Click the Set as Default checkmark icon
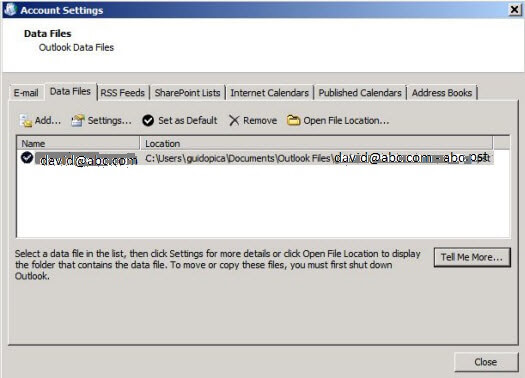 pos(148,121)
